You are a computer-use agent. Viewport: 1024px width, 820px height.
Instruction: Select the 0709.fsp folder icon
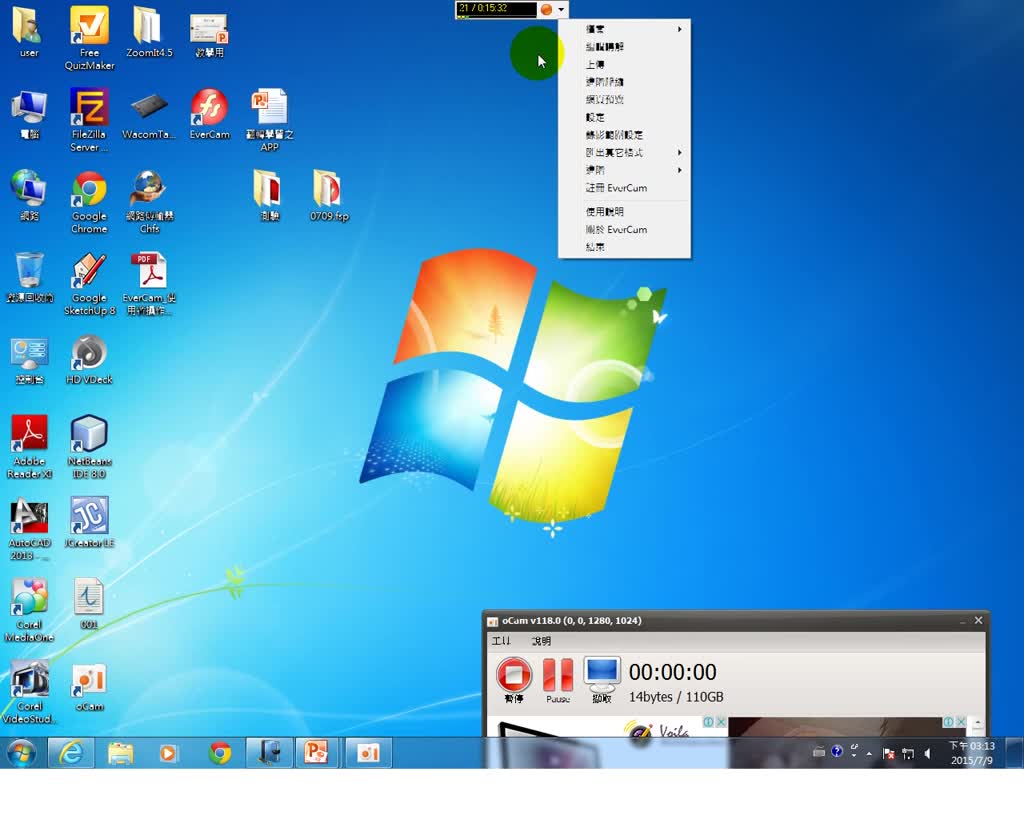329,196
